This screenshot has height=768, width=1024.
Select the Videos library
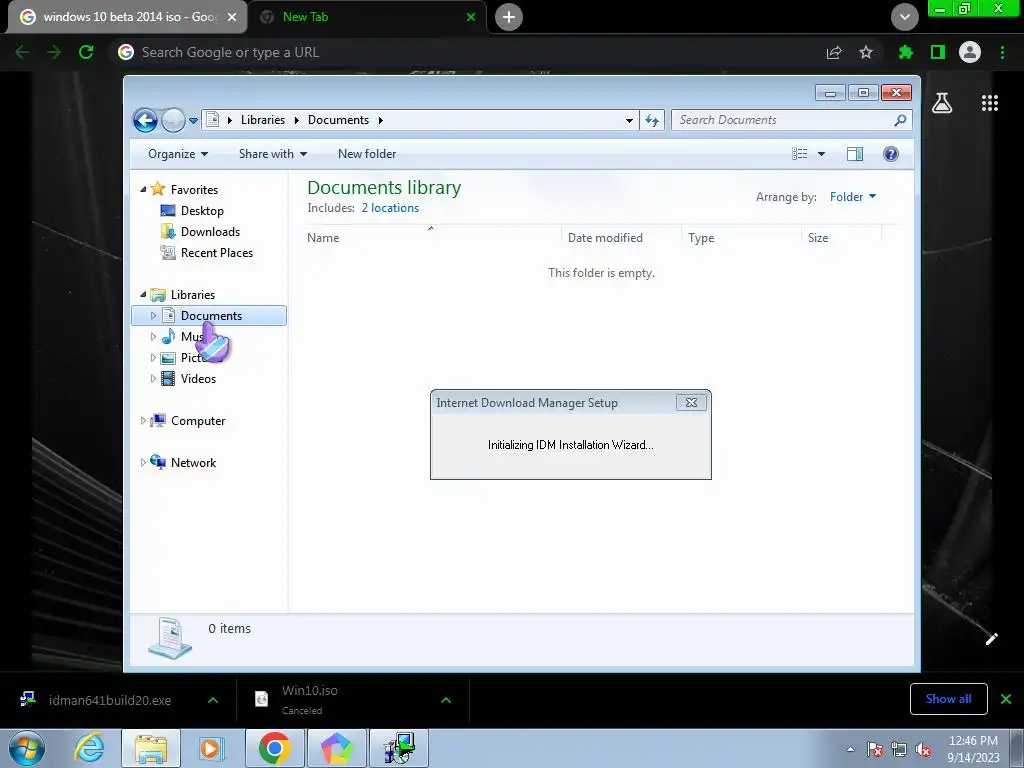pos(199,379)
